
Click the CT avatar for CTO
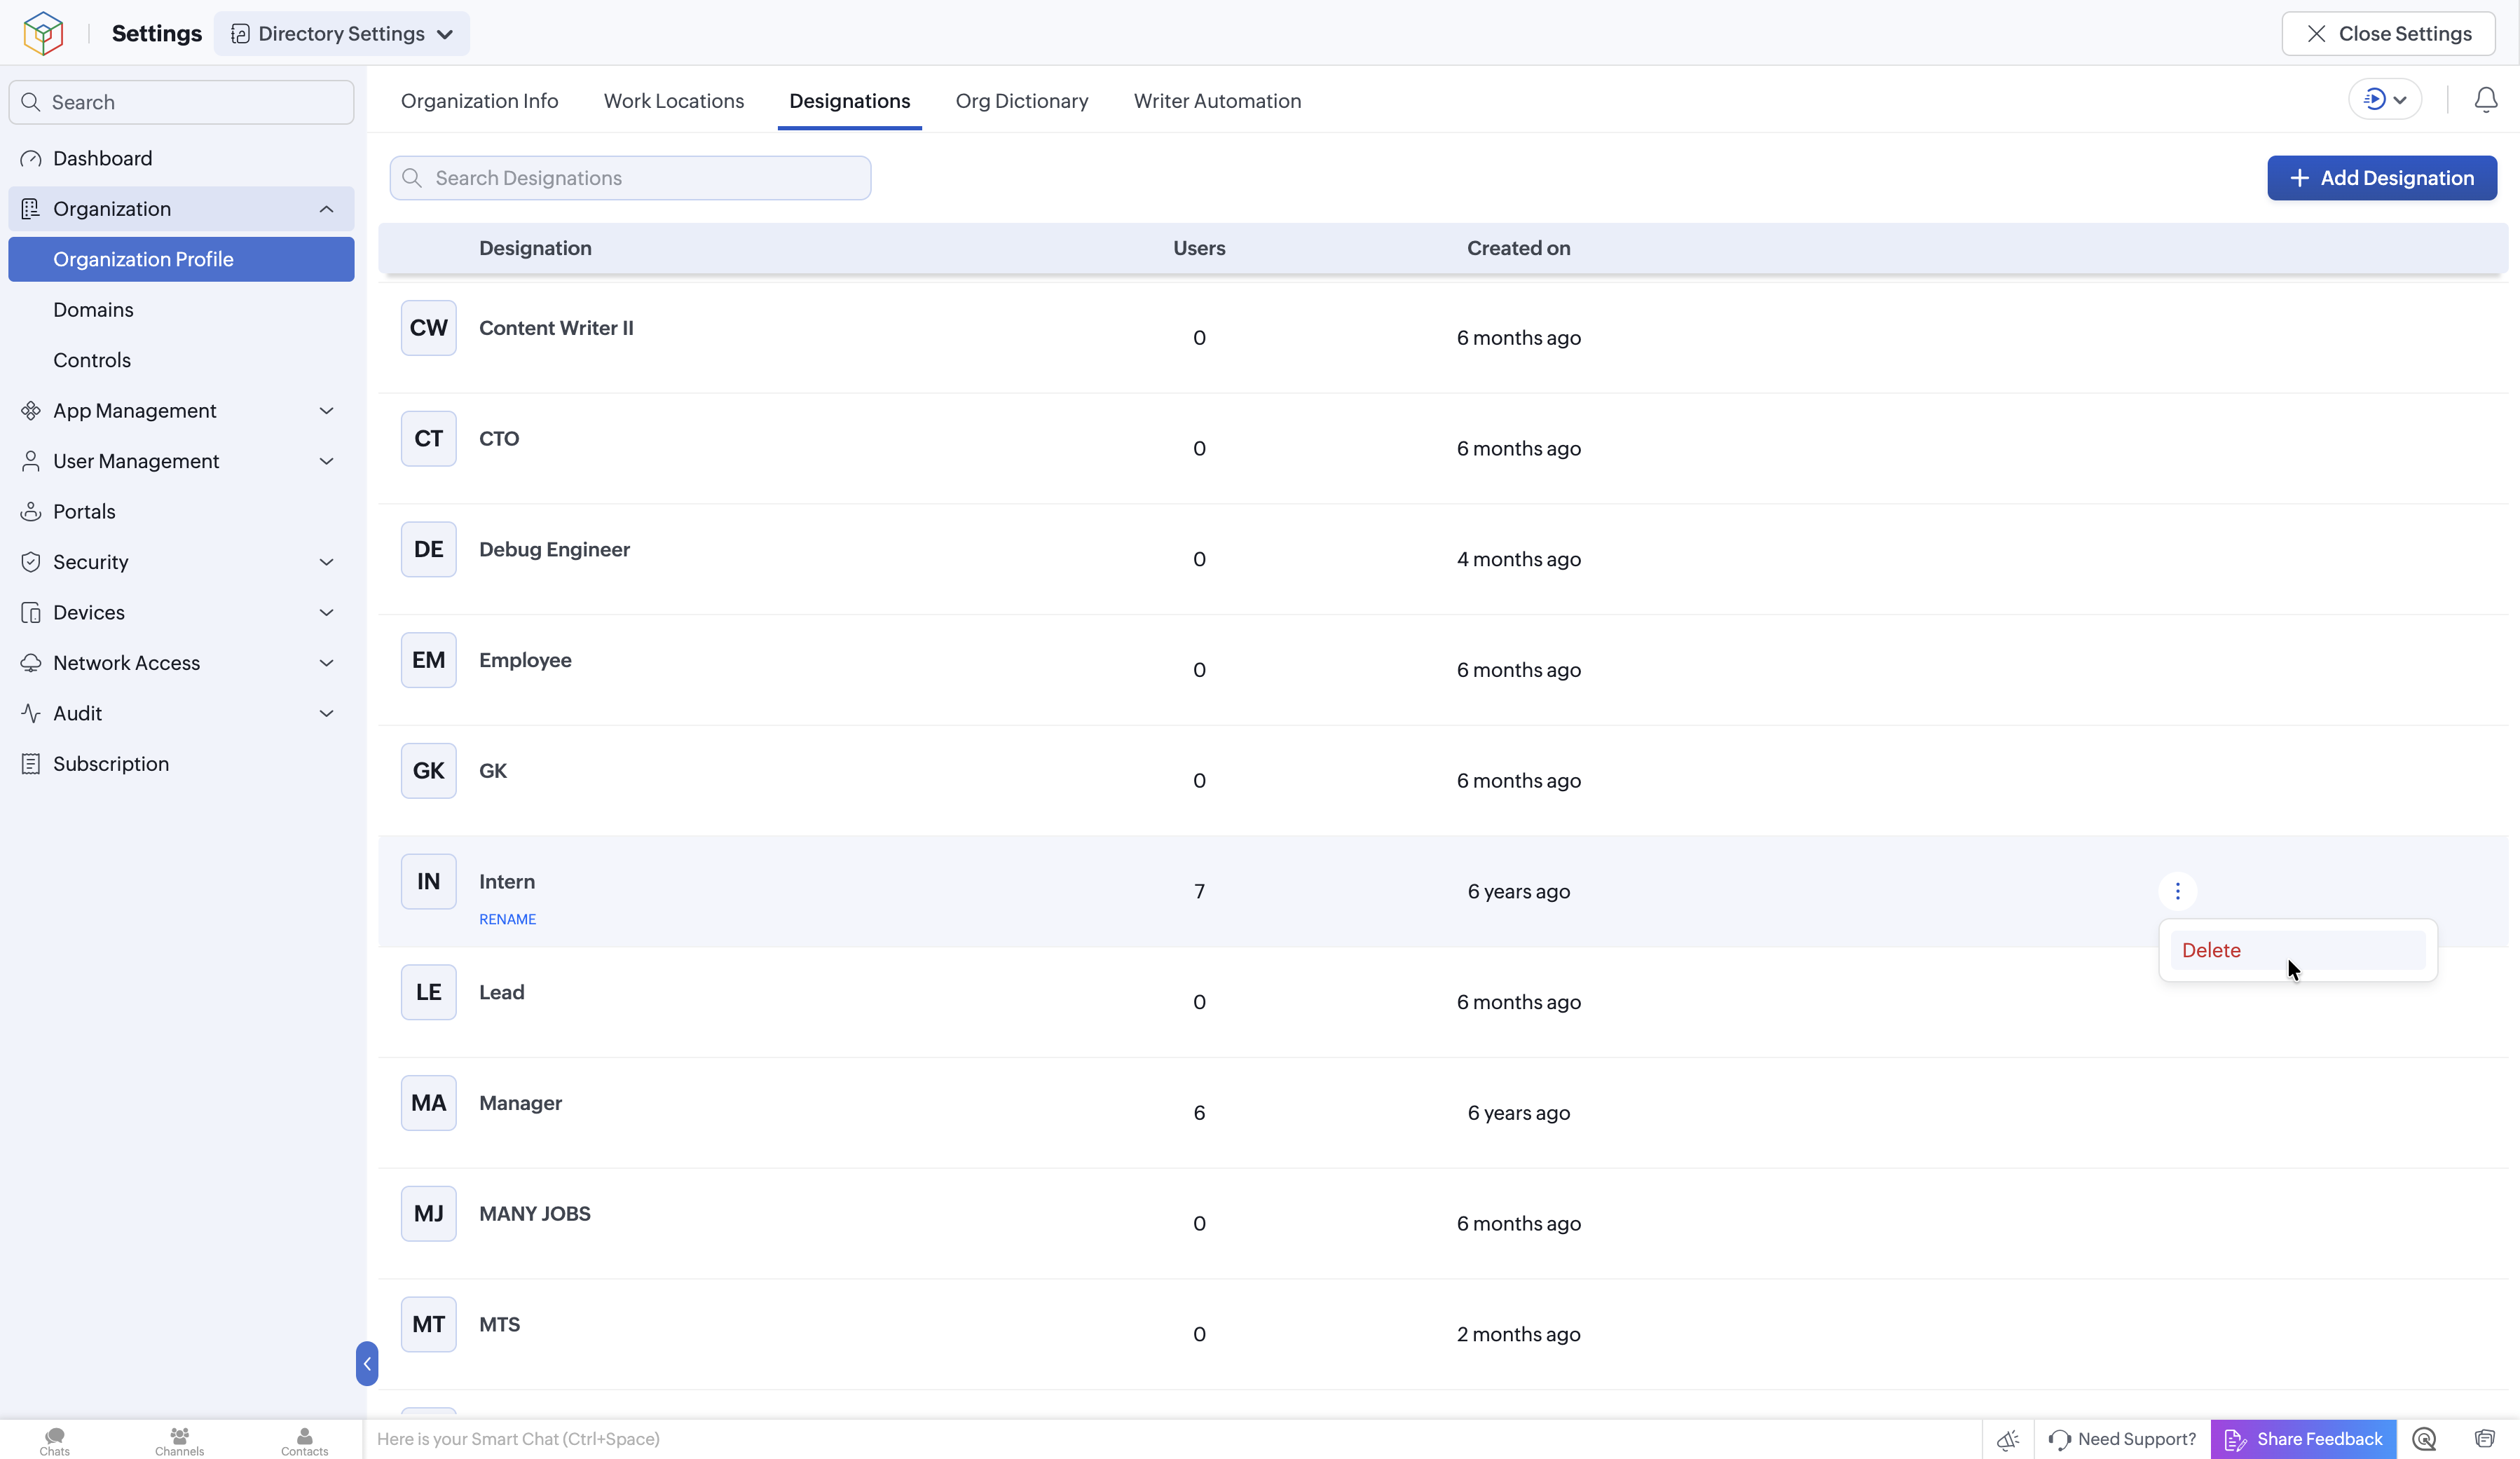click(428, 439)
